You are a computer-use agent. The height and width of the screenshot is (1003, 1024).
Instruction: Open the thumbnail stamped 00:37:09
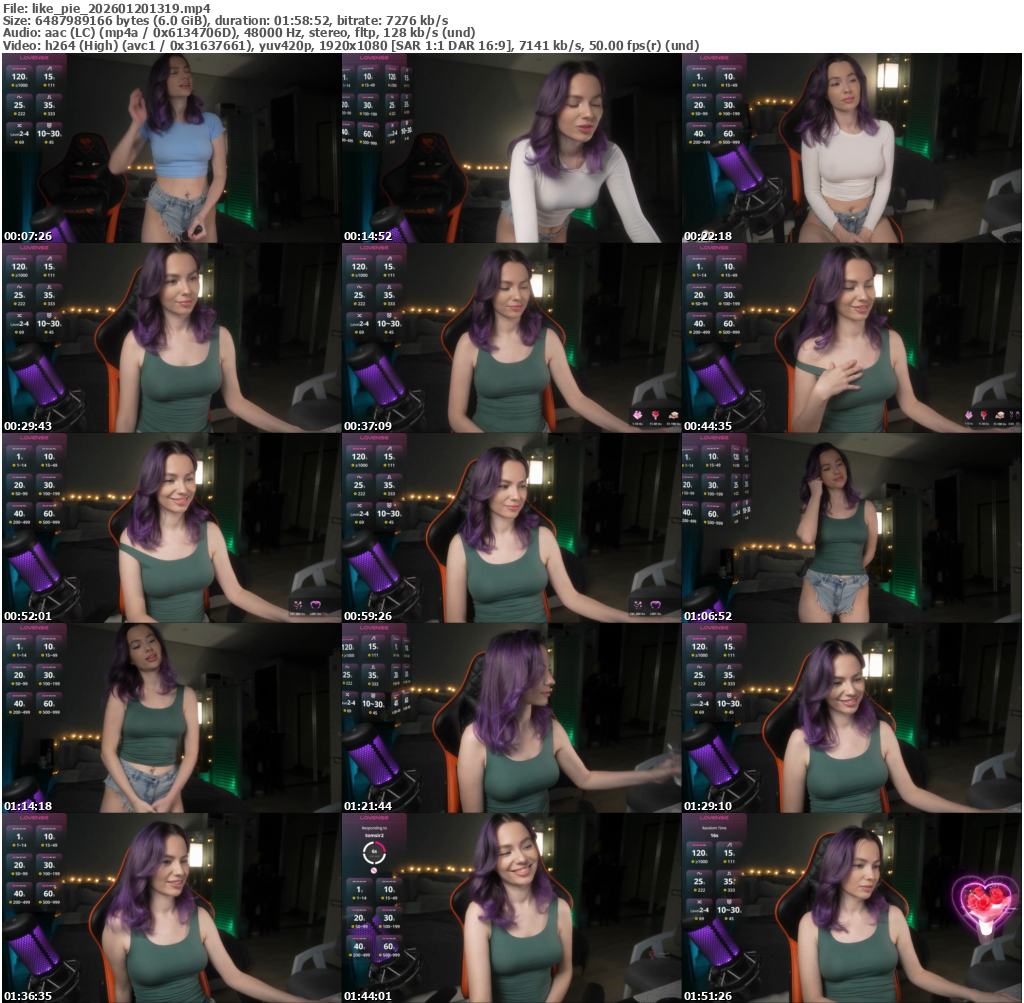[511, 338]
